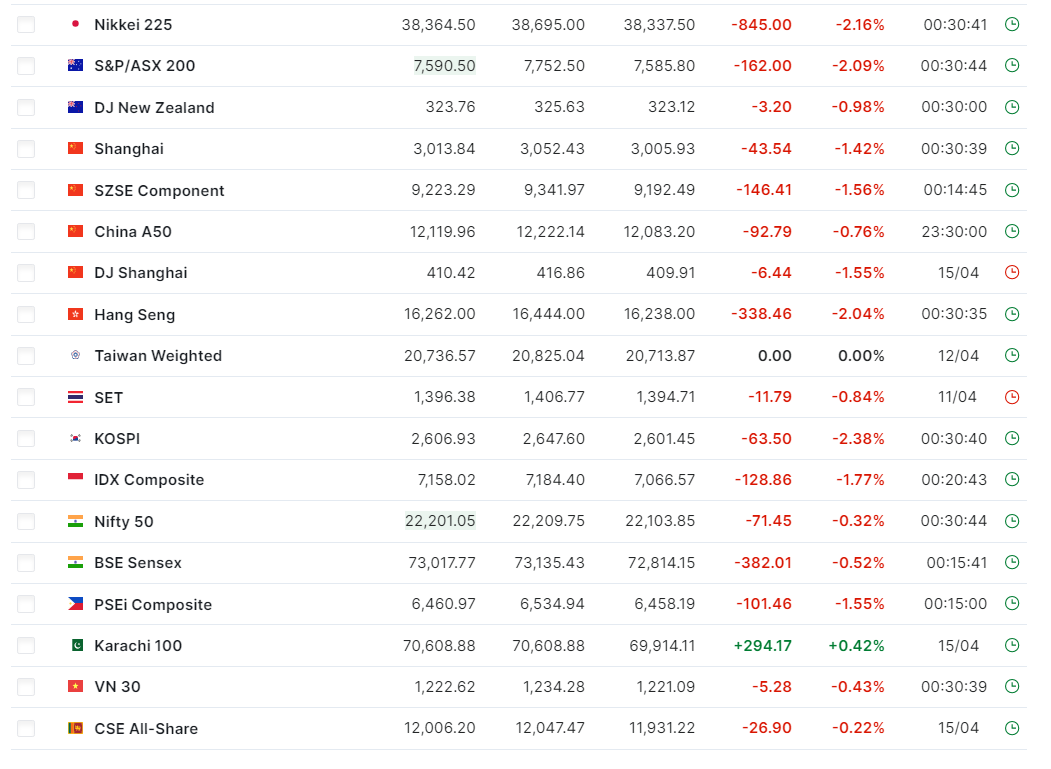The width and height of the screenshot is (1051, 769).
Task: Click the South Korea flag next to KOSPI
Action: (76, 438)
